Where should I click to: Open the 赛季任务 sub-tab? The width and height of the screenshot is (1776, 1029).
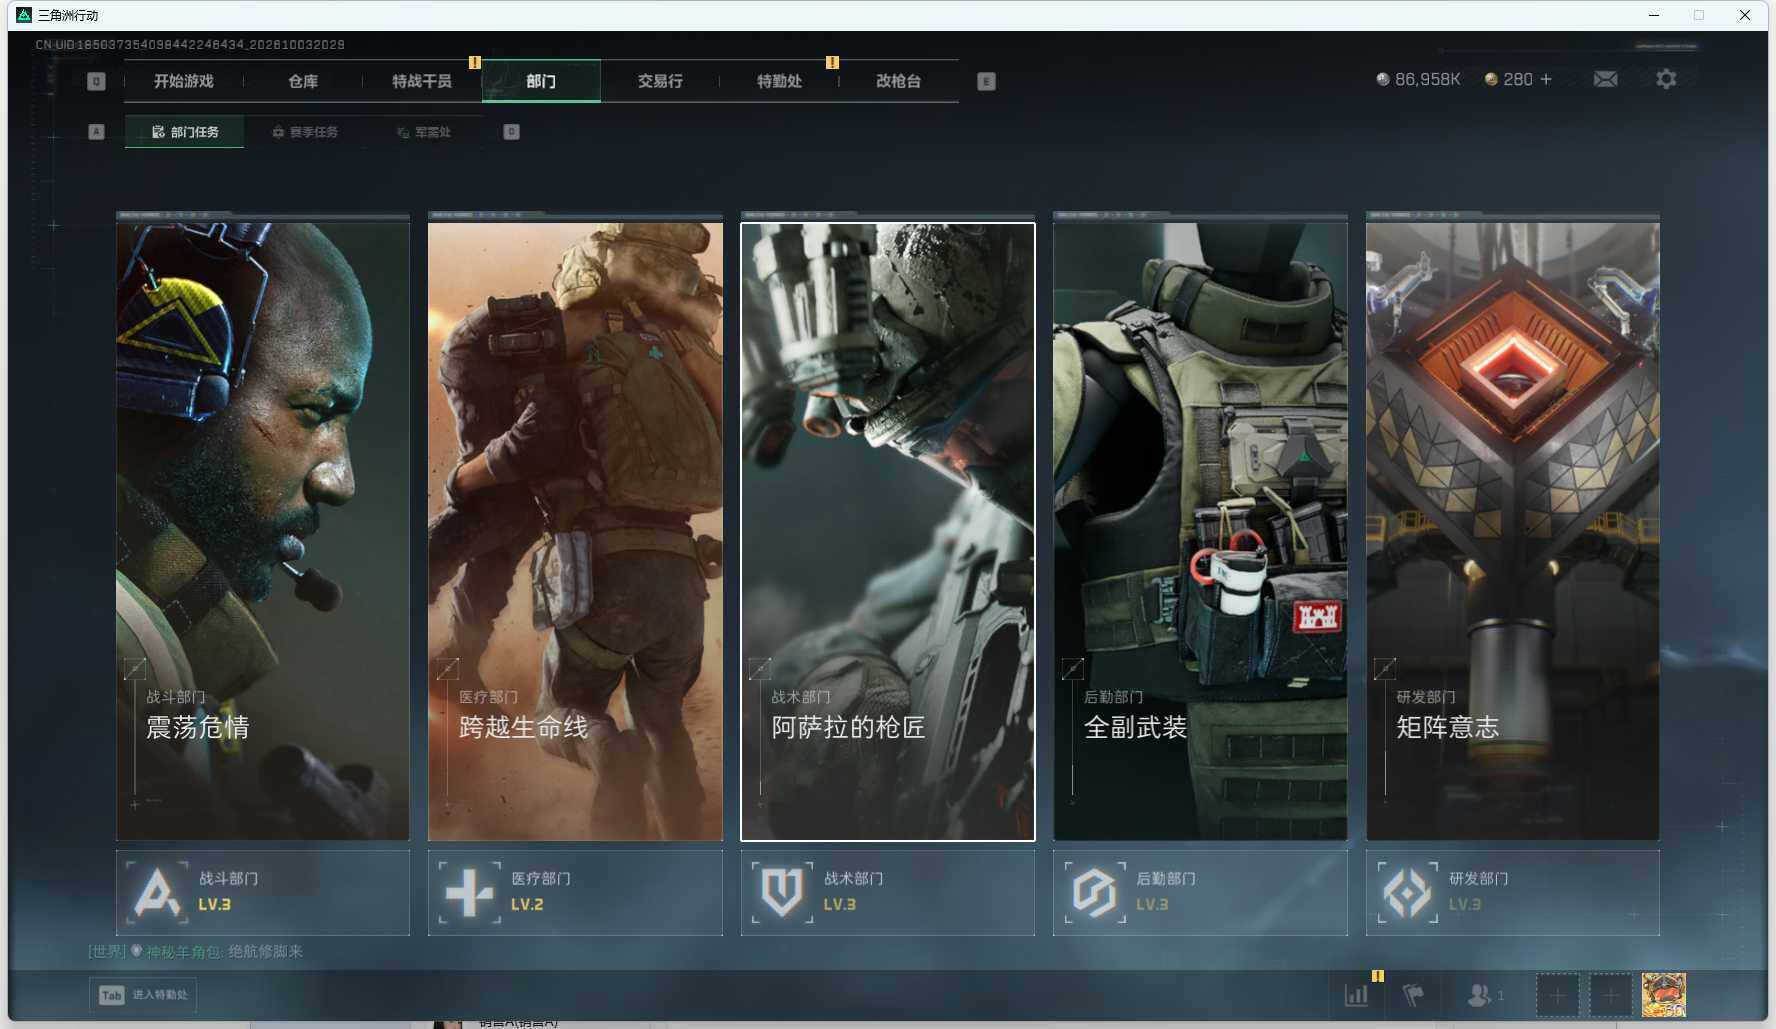click(x=305, y=132)
